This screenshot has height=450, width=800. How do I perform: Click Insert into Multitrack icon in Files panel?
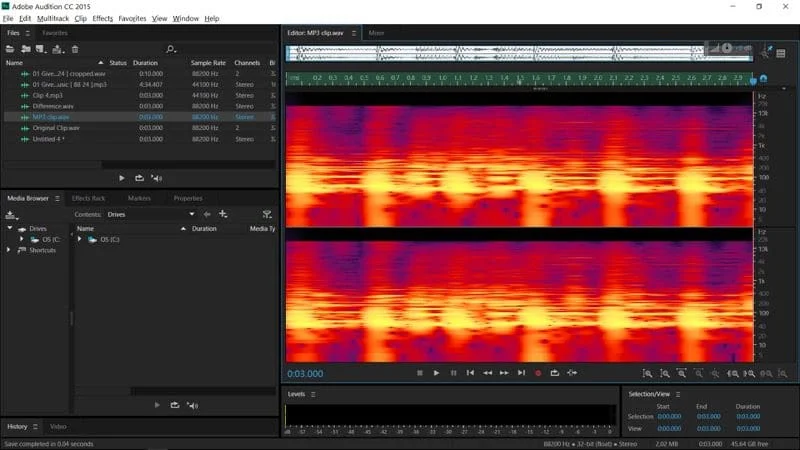point(58,49)
